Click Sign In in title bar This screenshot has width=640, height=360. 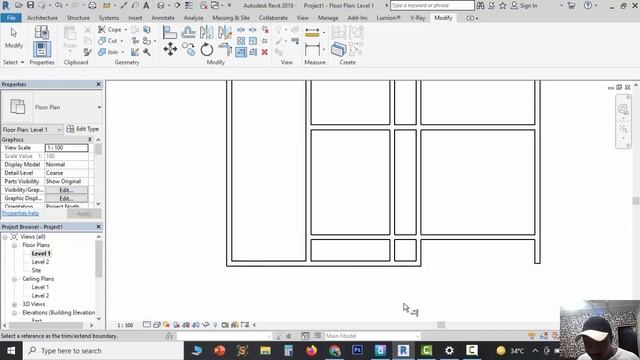coord(524,6)
